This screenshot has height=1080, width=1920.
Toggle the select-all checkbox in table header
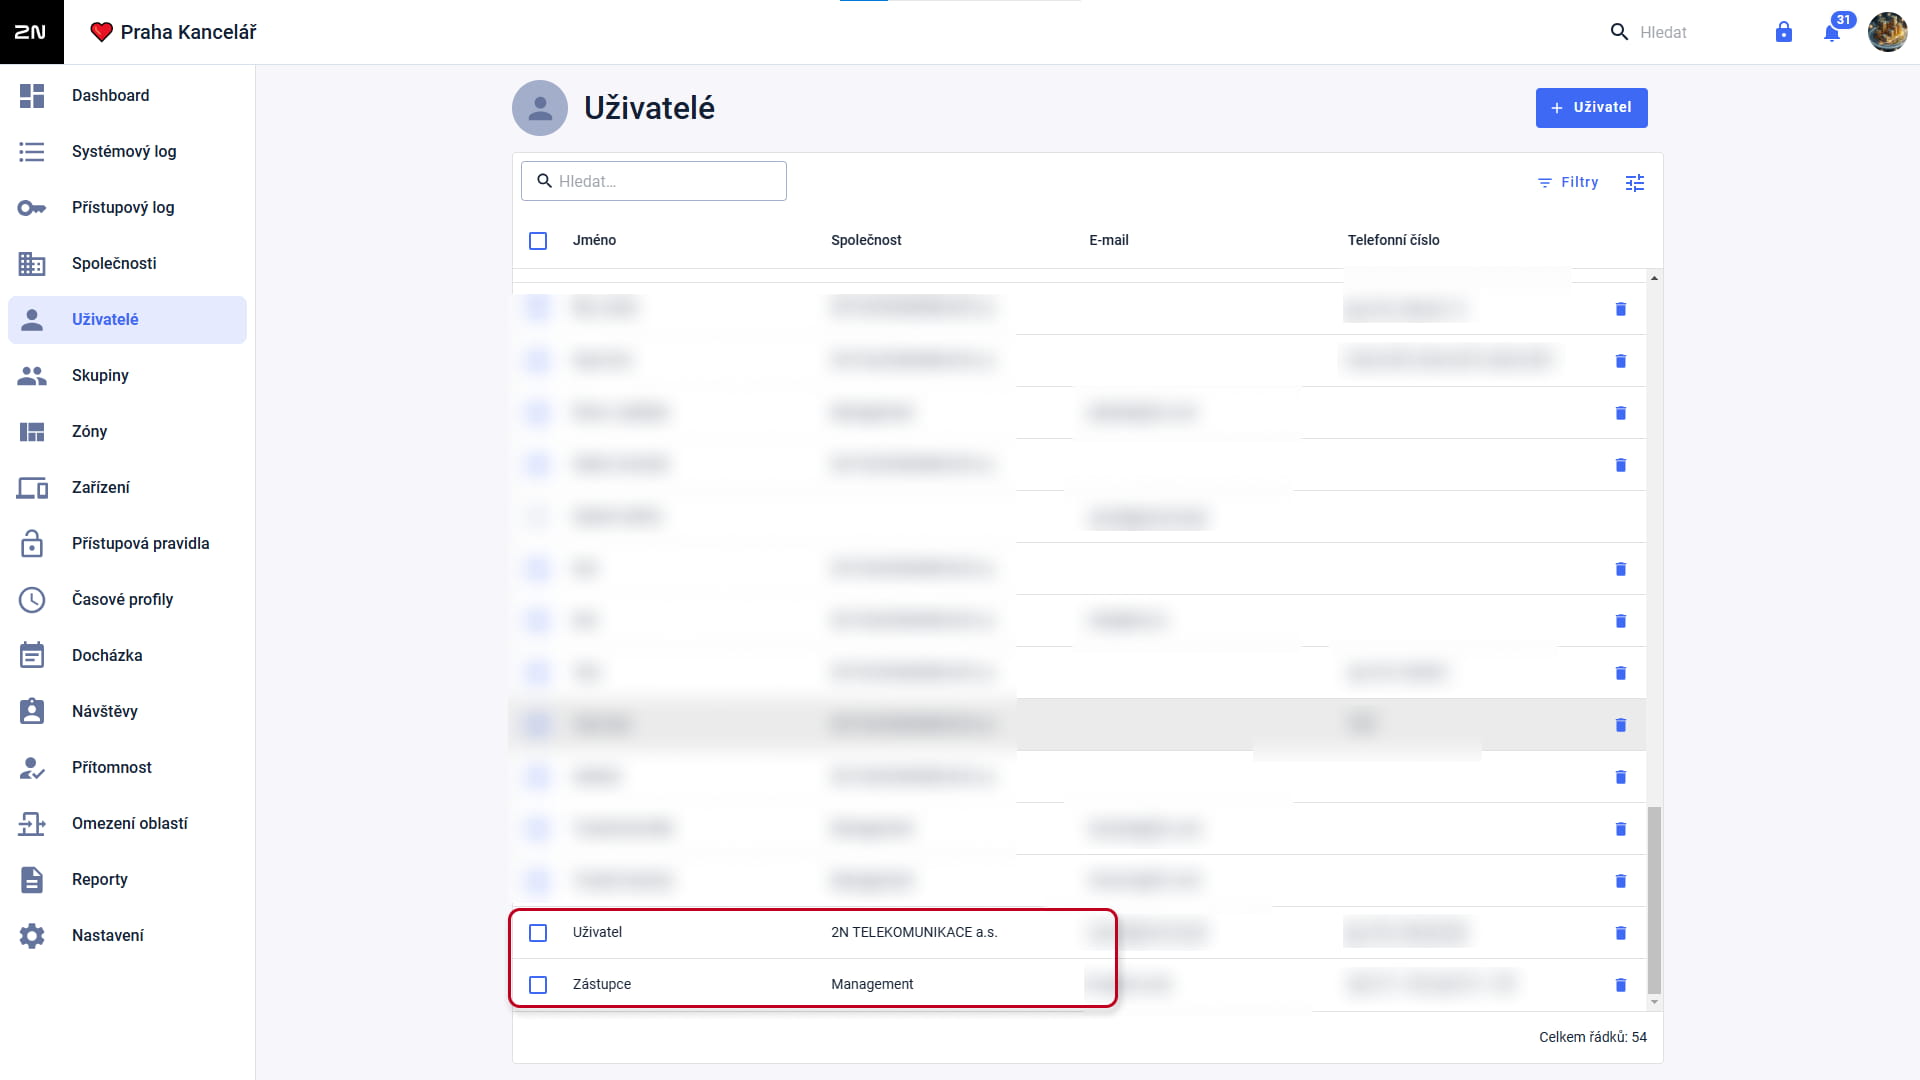538,241
